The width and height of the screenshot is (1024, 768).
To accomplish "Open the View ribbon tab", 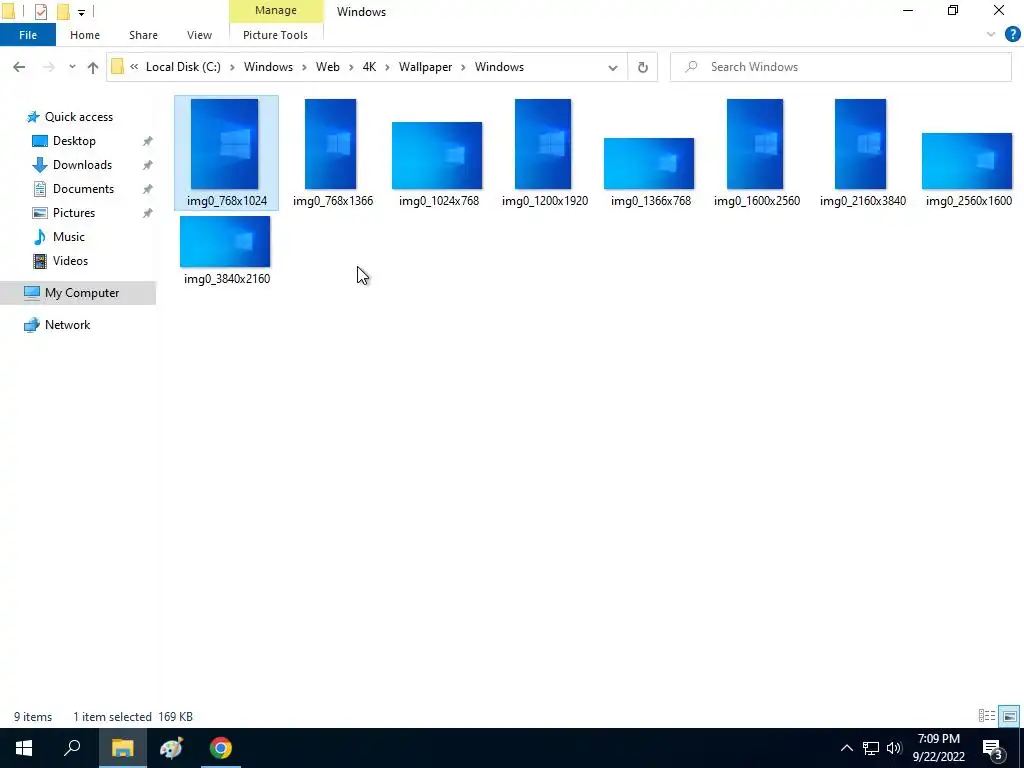I will (x=199, y=35).
